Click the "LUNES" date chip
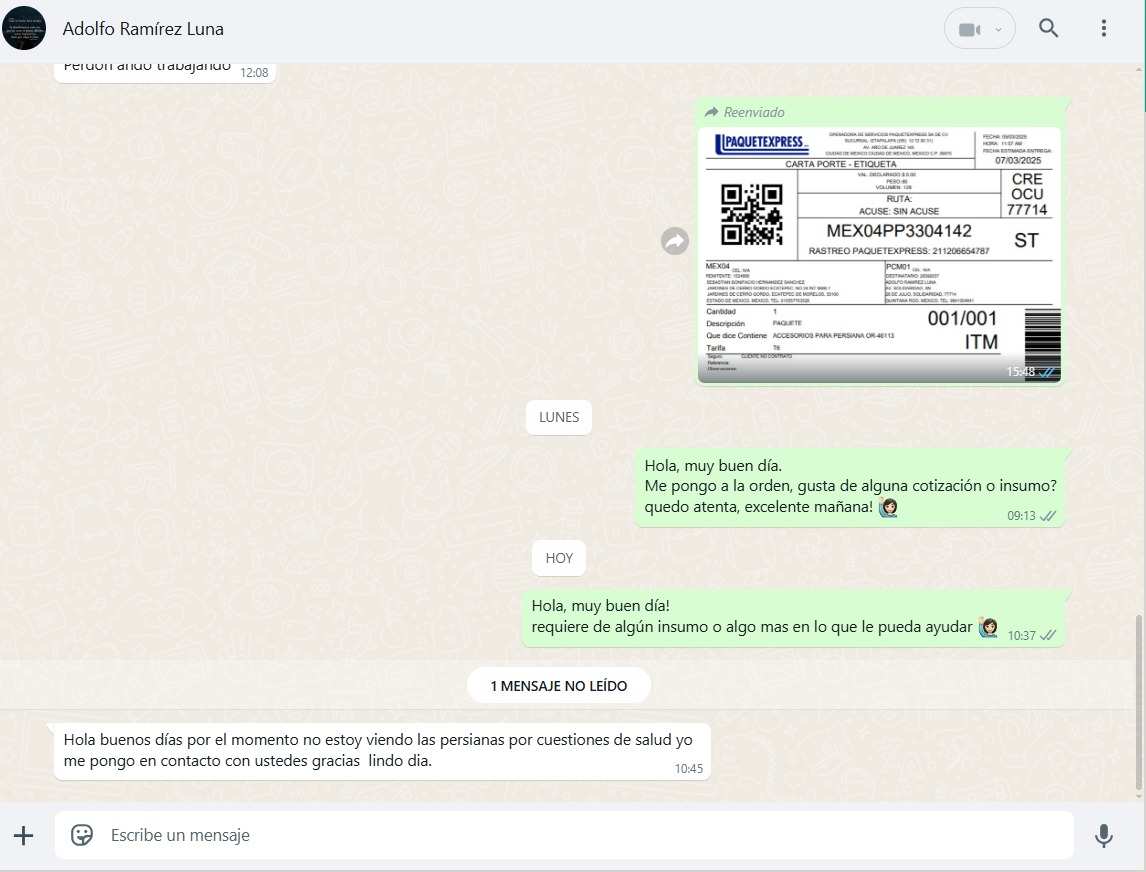The image size is (1146, 872). [x=558, y=418]
